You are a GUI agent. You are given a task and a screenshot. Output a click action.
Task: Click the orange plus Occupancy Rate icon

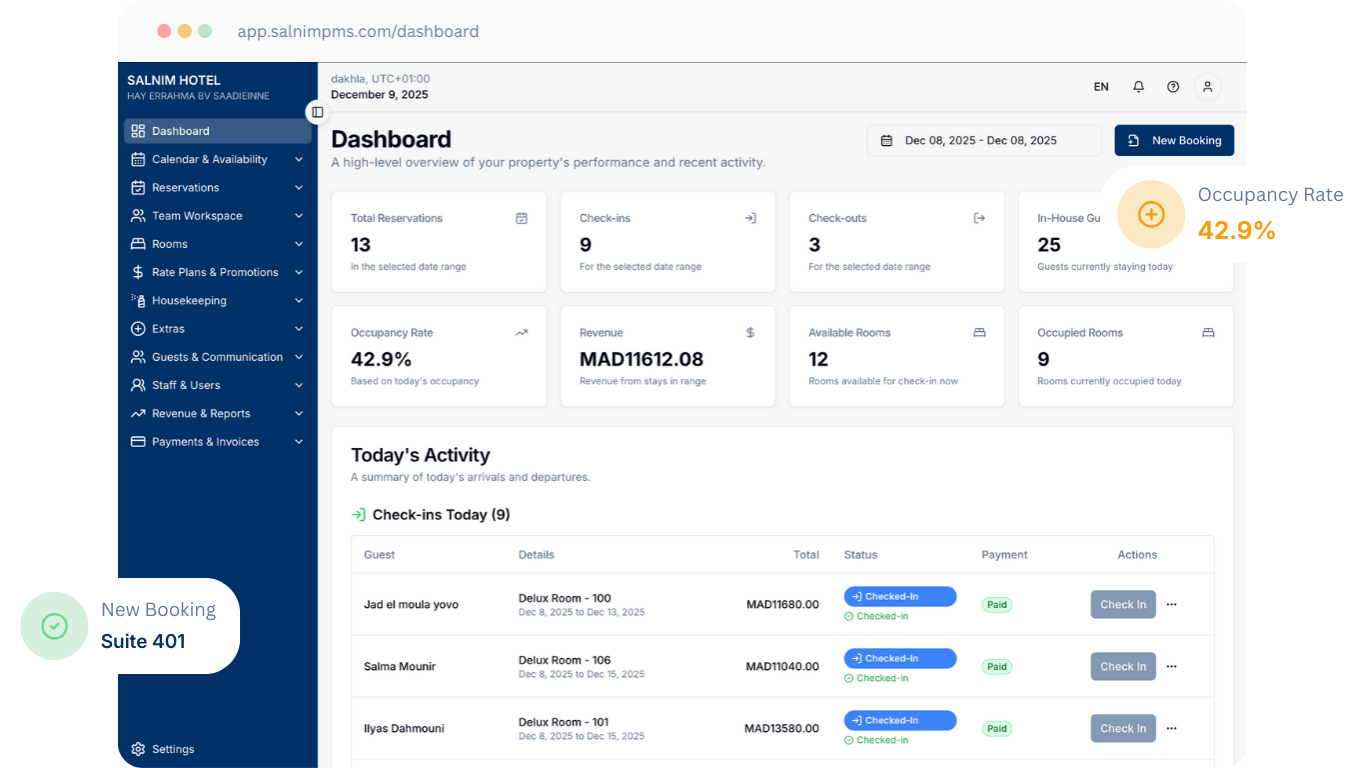[1151, 214]
